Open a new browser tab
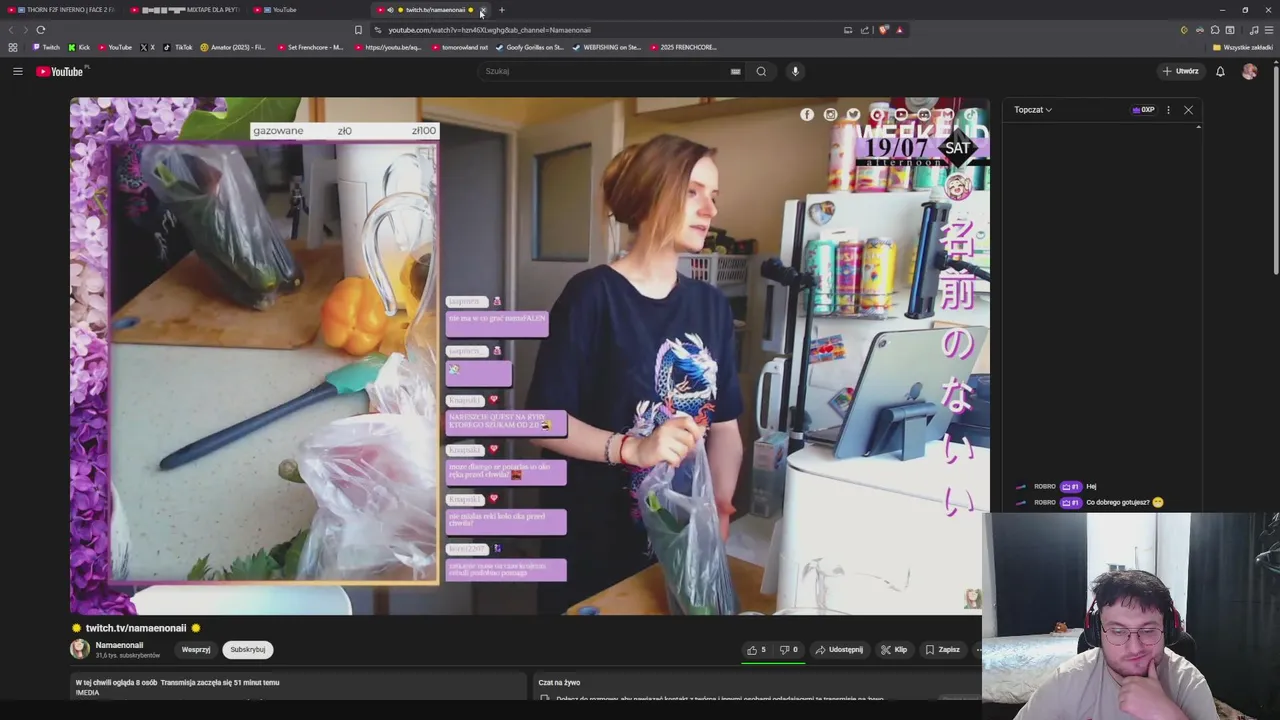Viewport: 1280px width, 720px height. 502,10
